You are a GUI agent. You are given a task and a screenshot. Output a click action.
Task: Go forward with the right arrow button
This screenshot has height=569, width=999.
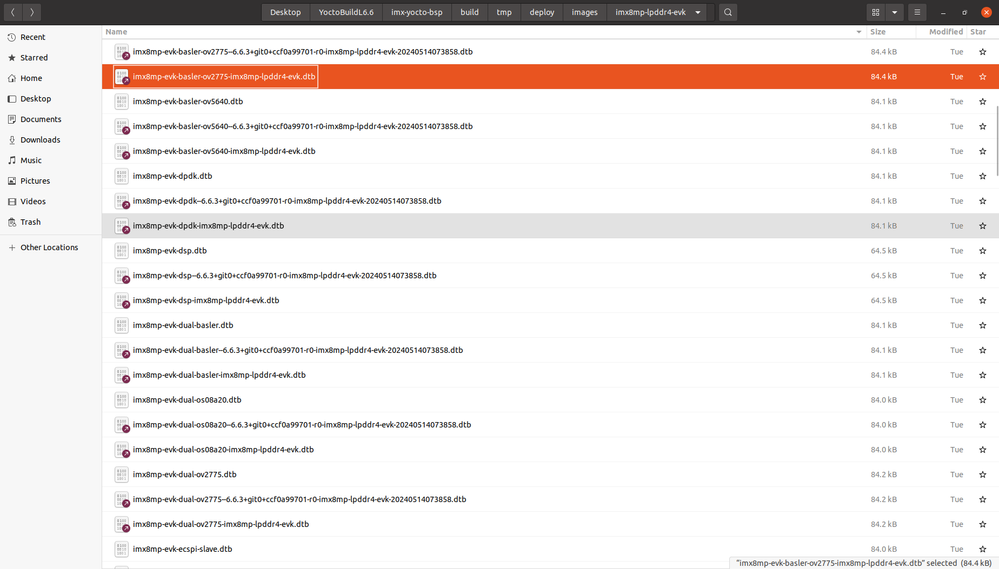click(32, 12)
